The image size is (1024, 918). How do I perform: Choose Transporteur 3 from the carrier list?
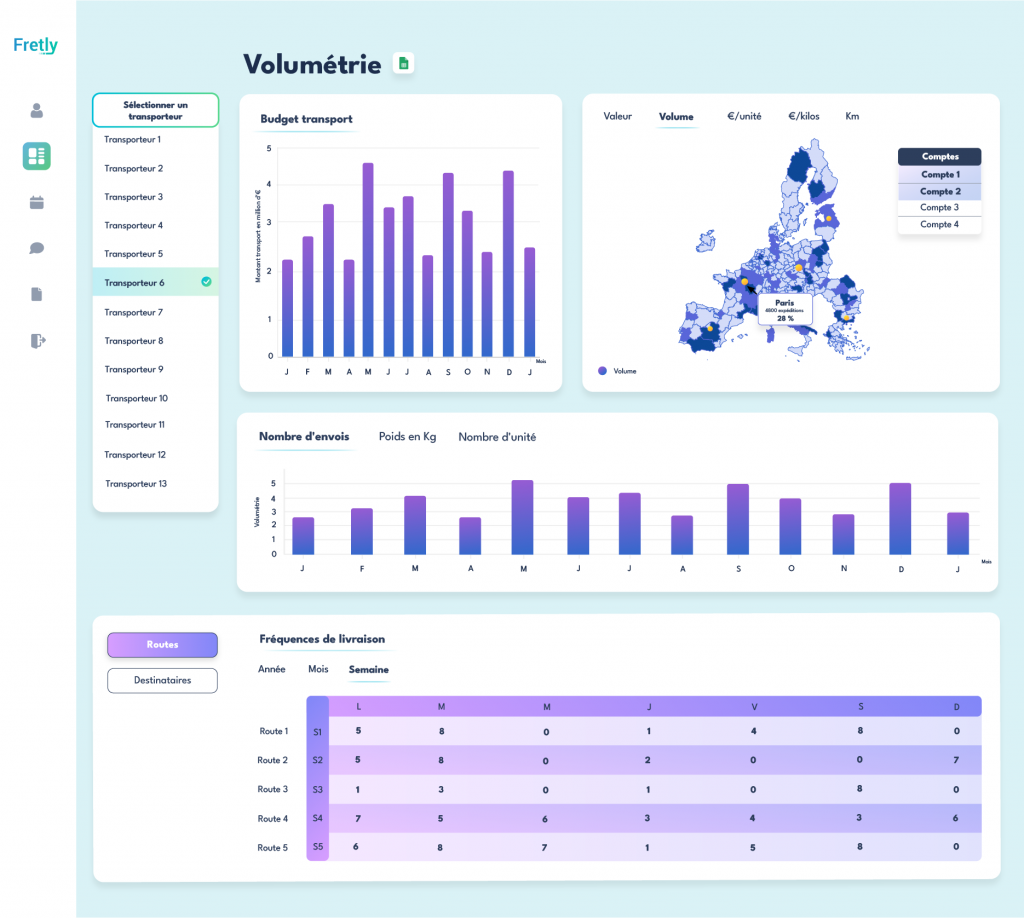(133, 197)
